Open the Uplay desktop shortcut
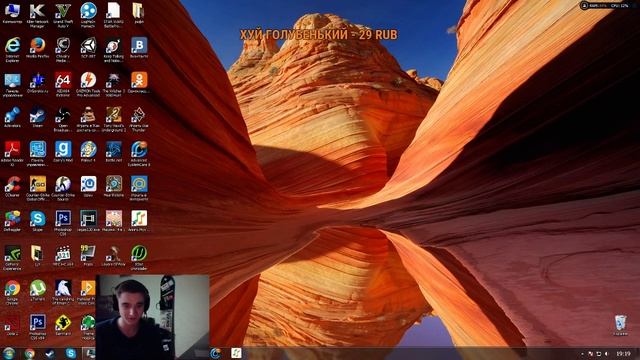Viewport: 640px width, 360px height. 88,187
